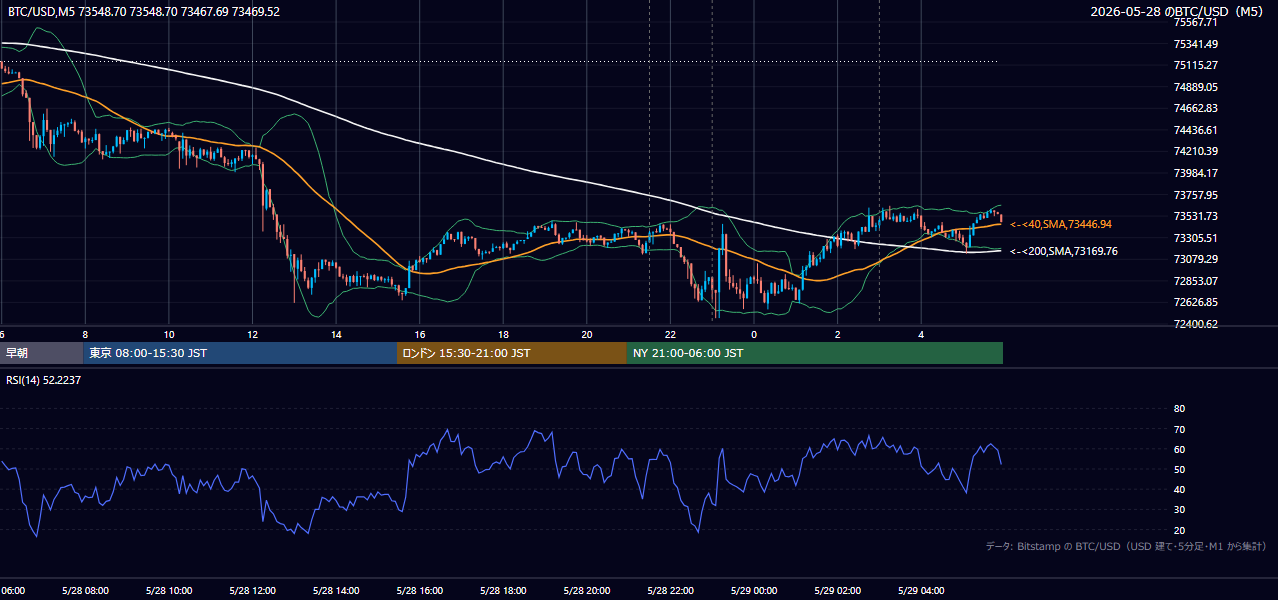Click price axis value 73984.17
This screenshot has height=600, width=1278.
1195,173
